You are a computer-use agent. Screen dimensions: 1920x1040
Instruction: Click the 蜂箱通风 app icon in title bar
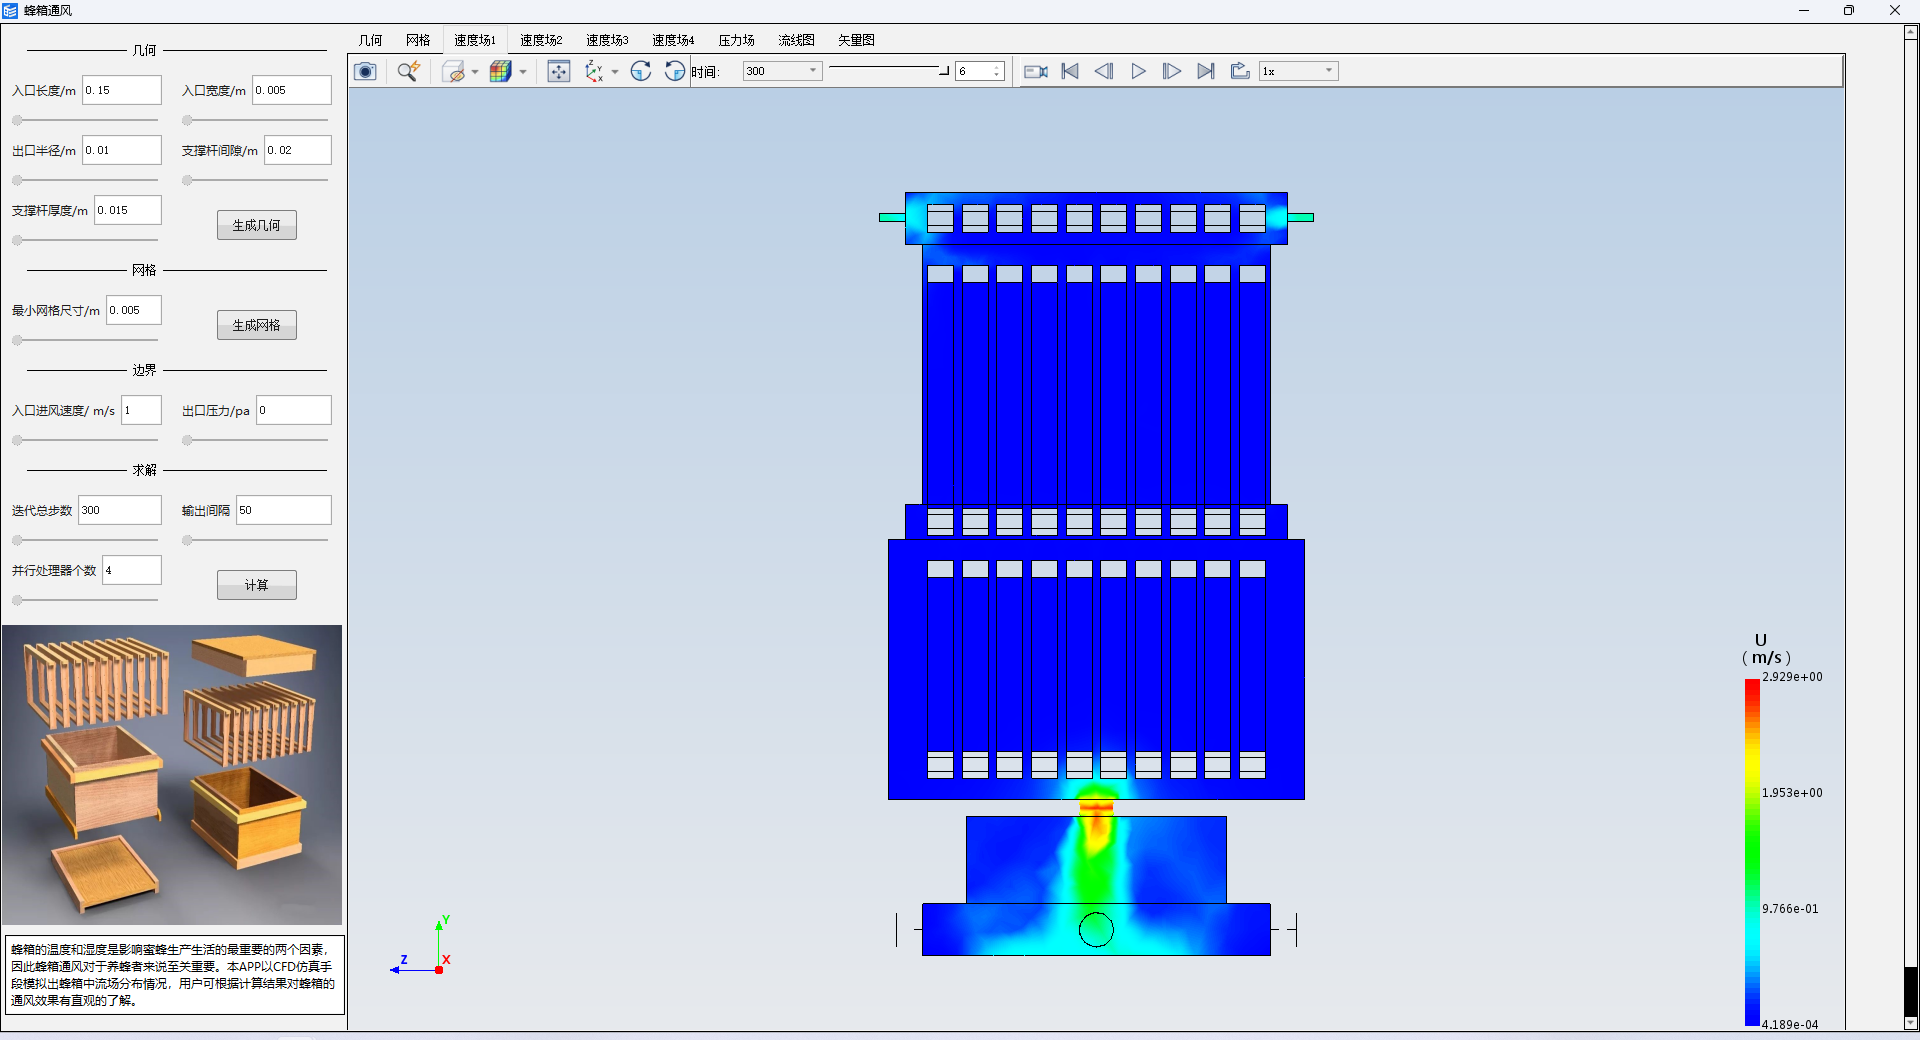point(10,10)
